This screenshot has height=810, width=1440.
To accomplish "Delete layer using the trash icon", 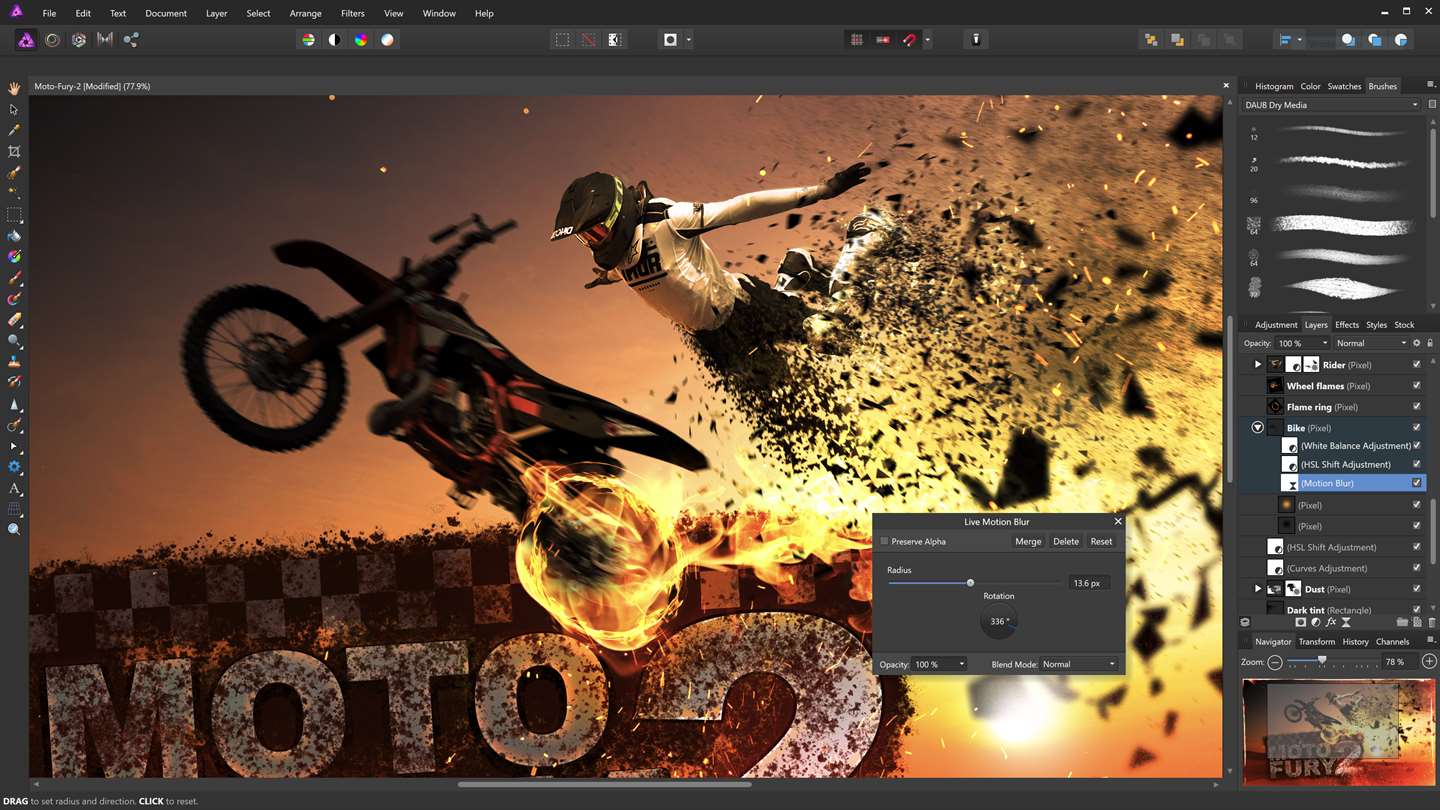I will click(1432, 622).
